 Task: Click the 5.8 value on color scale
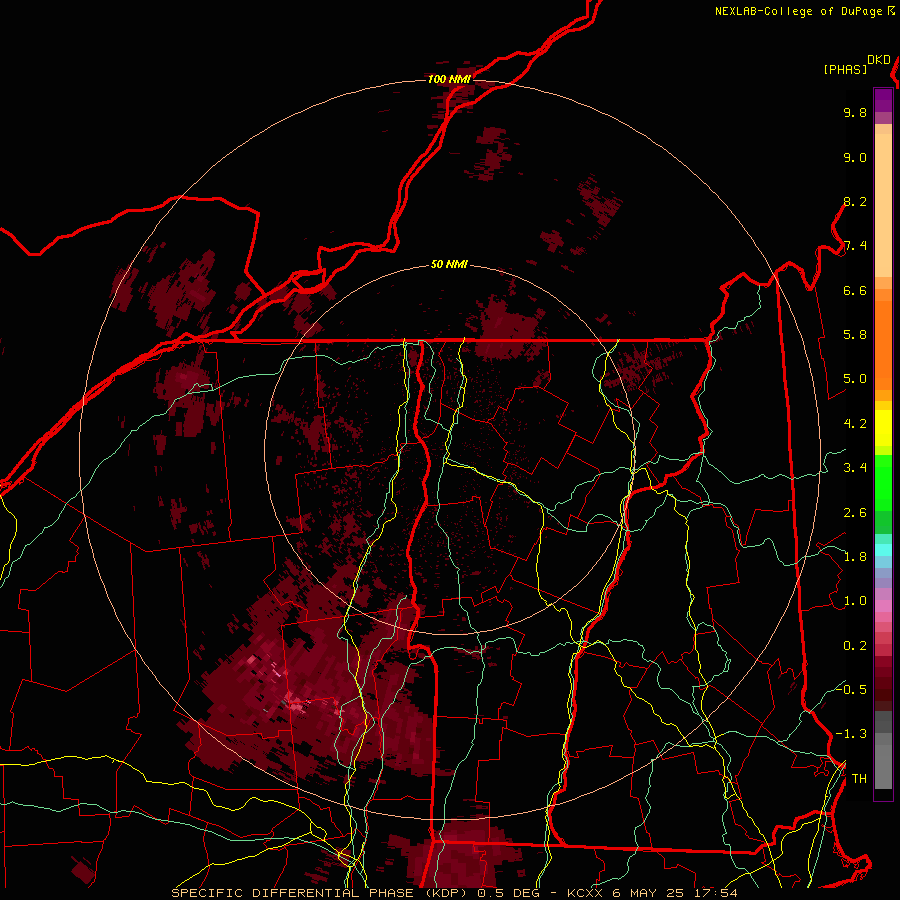click(x=855, y=335)
